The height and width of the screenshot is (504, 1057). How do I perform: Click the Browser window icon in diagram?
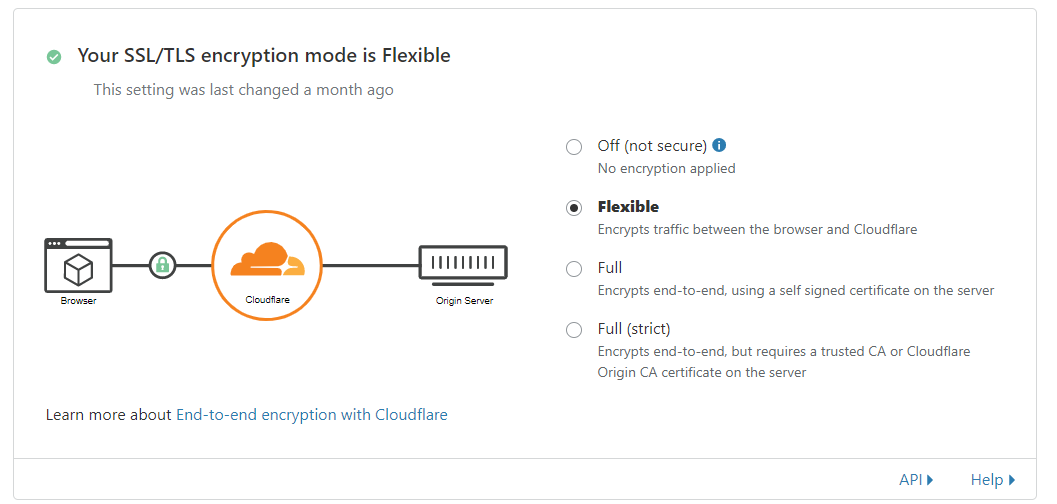coord(78,265)
